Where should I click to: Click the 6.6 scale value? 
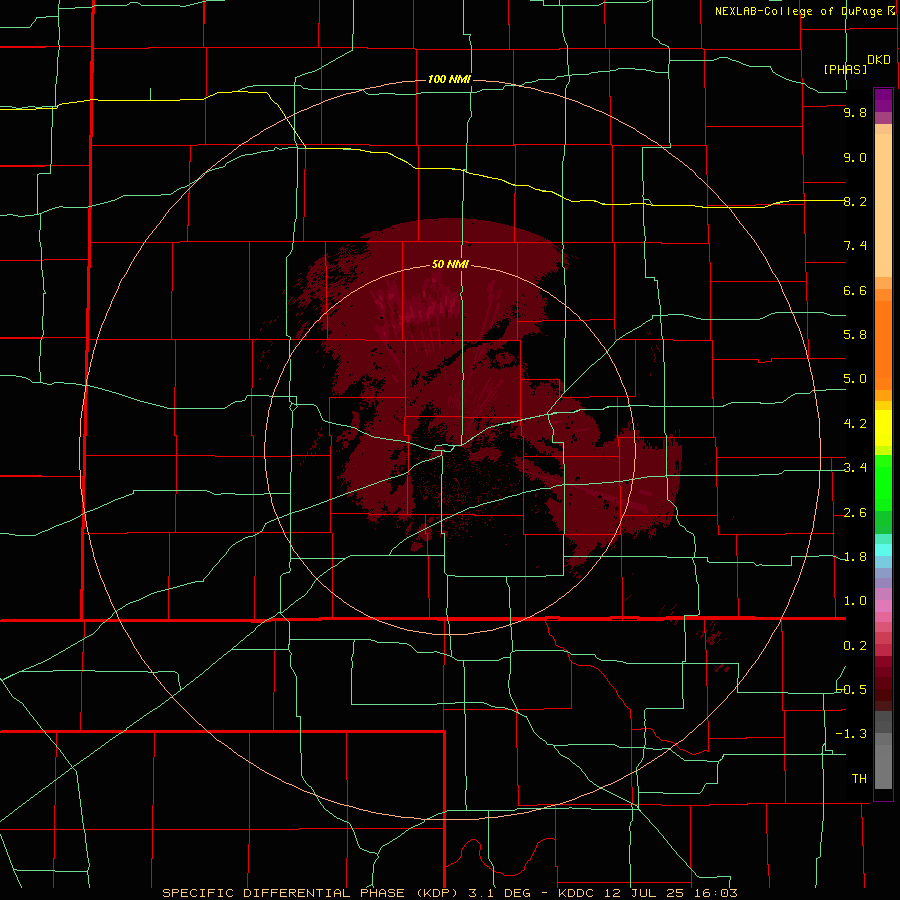(x=855, y=290)
